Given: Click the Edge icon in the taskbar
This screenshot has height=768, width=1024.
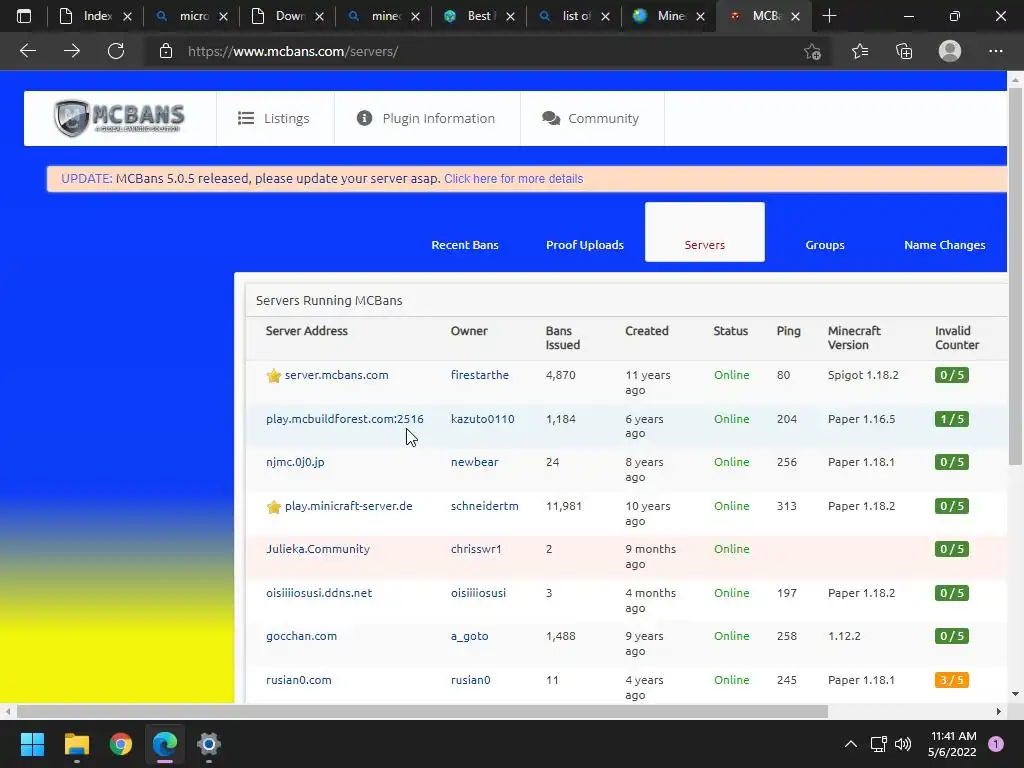Looking at the screenshot, I should point(165,744).
